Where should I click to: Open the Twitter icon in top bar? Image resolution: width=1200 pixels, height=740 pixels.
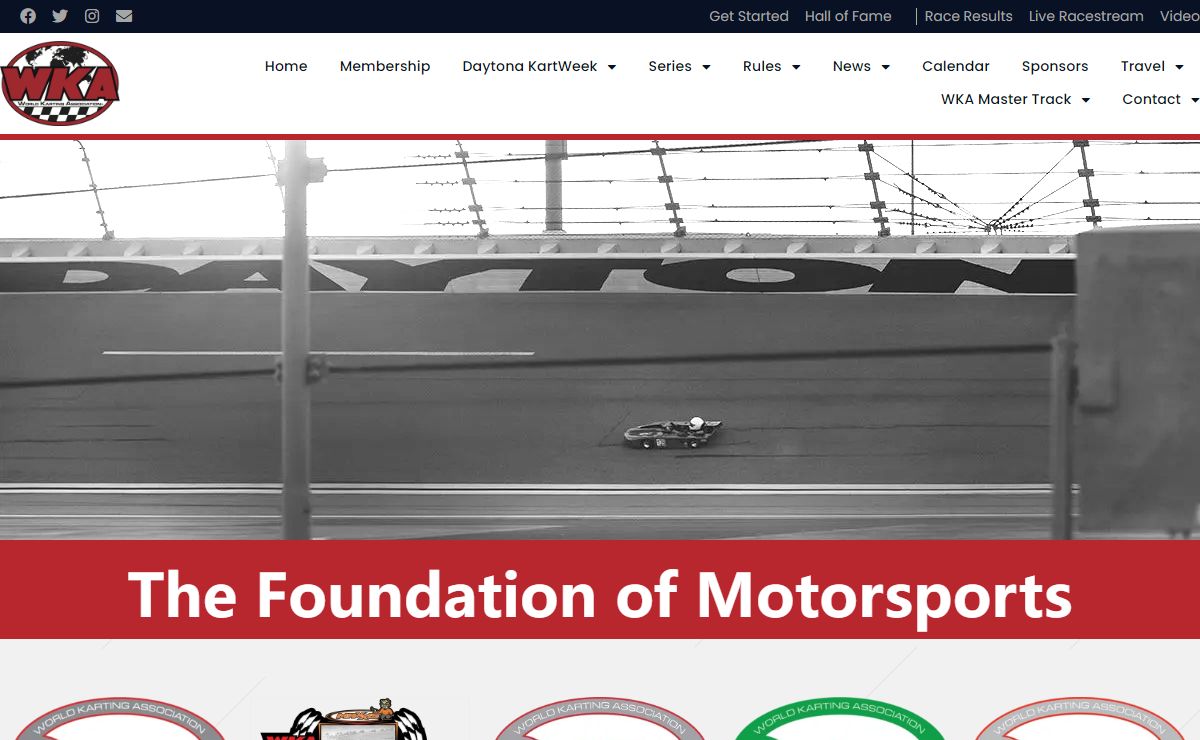tap(60, 16)
